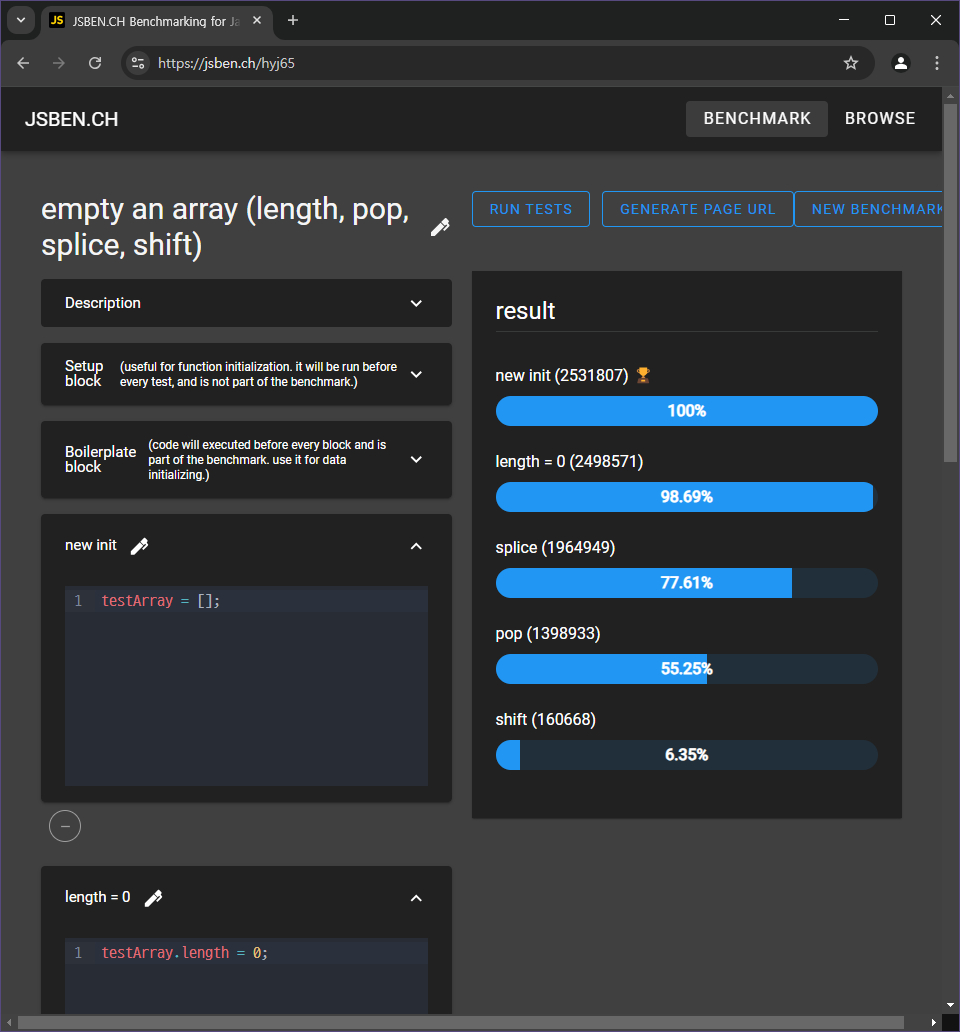Screen dimensions: 960x1032
Task: Collapse the 'length = 0' code block
Action: [x=416, y=898]
